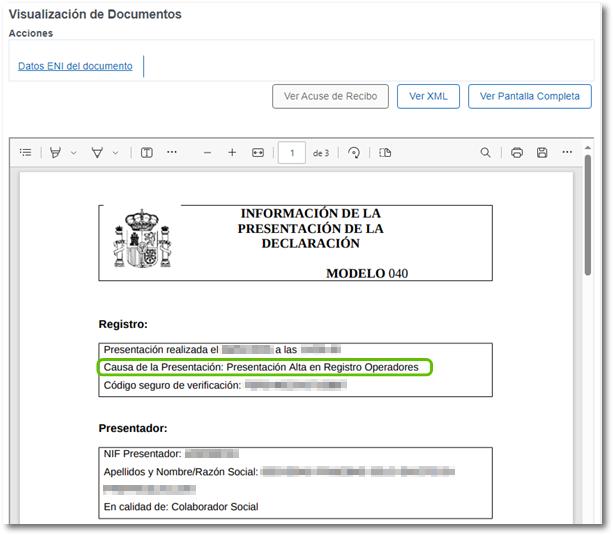Click the Código seguro de verificación text
The width and height of the screenshot is (613, 535).
(x=172, y=386)
